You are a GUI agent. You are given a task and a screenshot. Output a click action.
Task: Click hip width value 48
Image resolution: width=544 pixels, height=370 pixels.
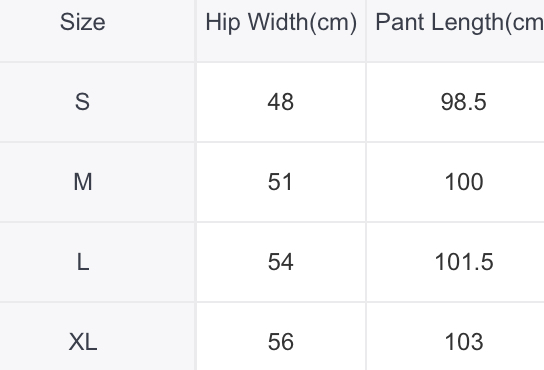pos(281,102)
